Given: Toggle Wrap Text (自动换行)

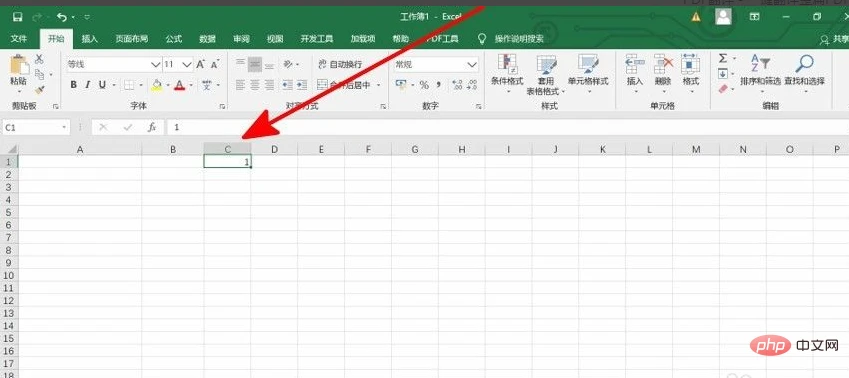Looking at the screenshot, I should (339, 64).
